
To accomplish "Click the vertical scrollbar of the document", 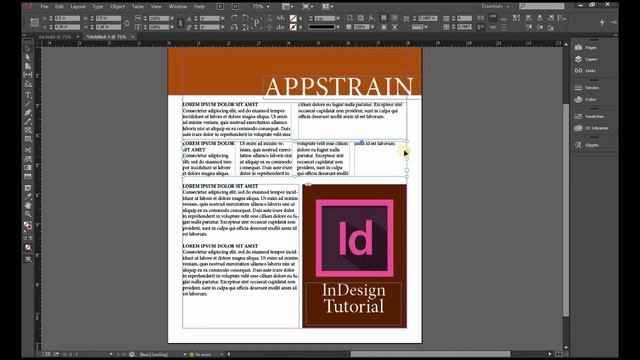I will (566, 210).
